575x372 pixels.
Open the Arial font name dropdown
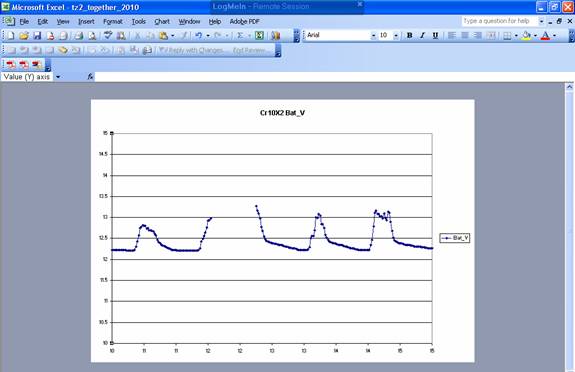click(x=373, y=35)
